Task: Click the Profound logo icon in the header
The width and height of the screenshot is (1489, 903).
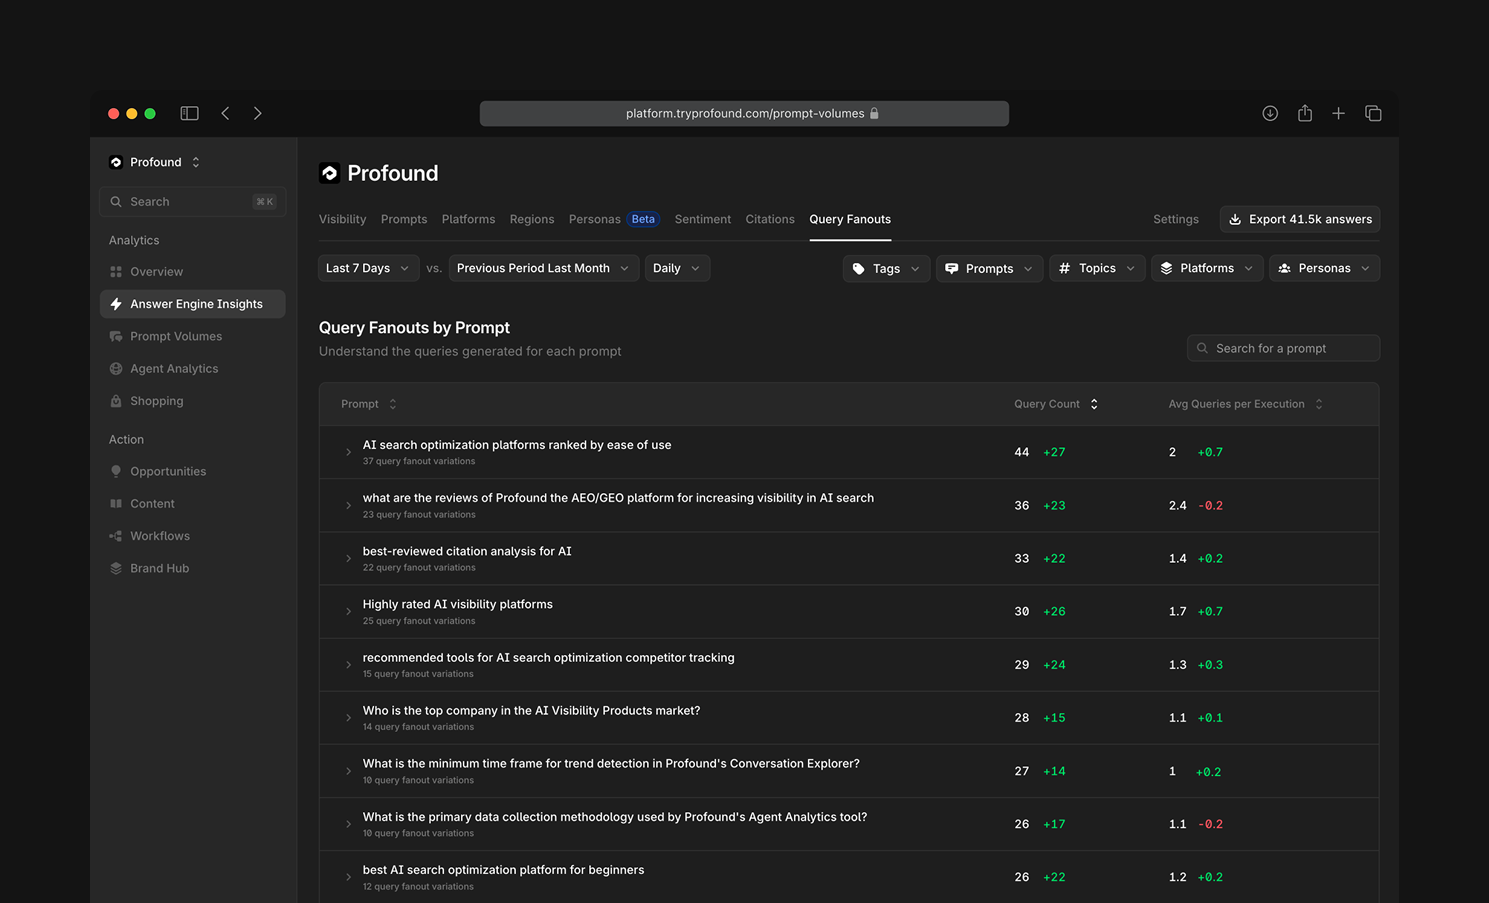Action: click(329, 172)
